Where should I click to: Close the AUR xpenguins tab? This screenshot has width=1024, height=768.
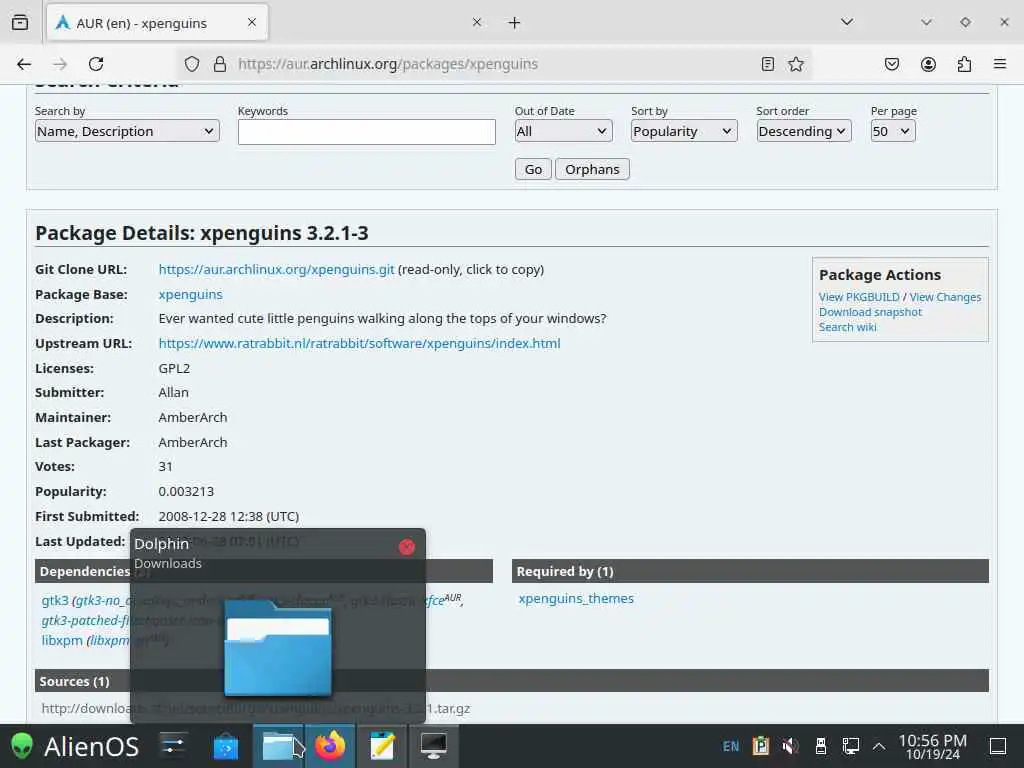tap(252, 22)
